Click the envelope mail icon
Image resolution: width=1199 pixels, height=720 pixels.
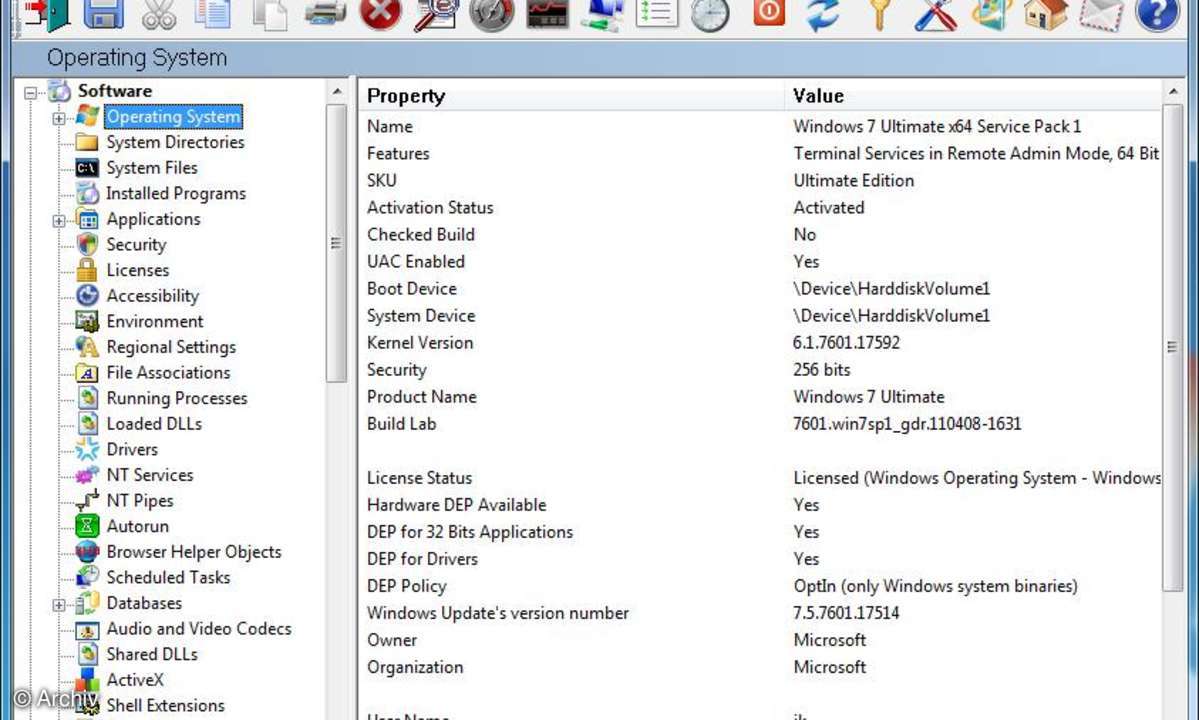coord(1101,14)
